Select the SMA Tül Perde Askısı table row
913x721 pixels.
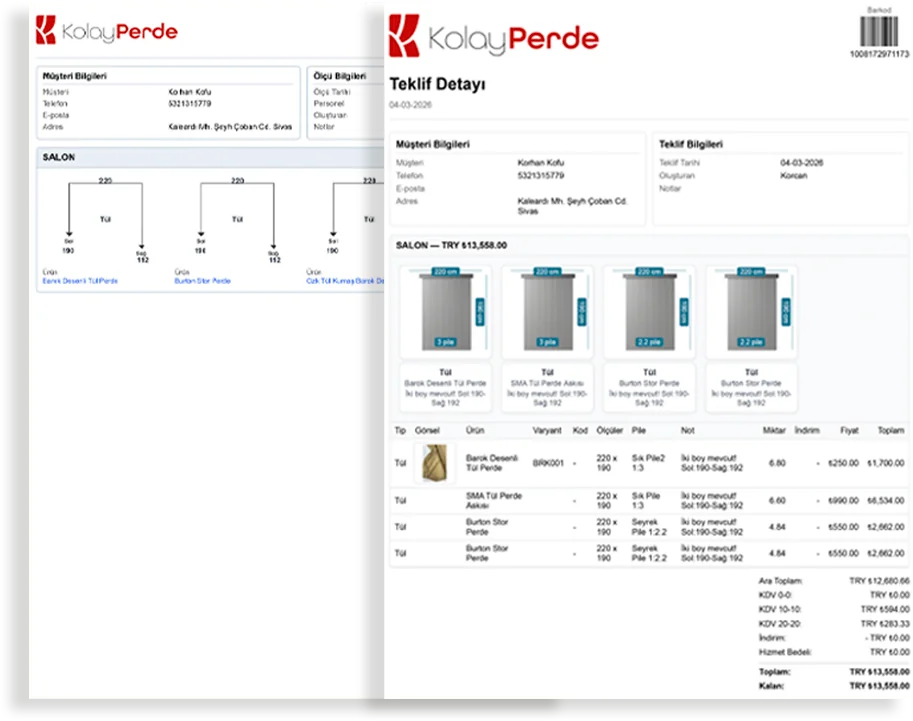(649, 500)
